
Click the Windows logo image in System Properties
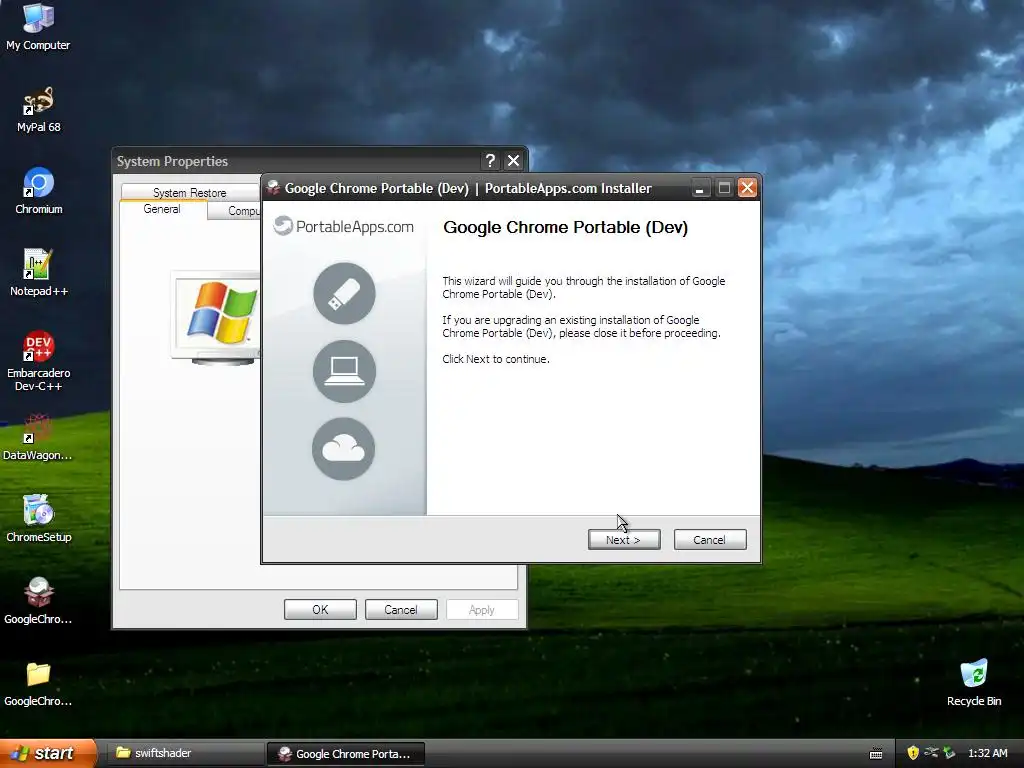click(216, 317)
